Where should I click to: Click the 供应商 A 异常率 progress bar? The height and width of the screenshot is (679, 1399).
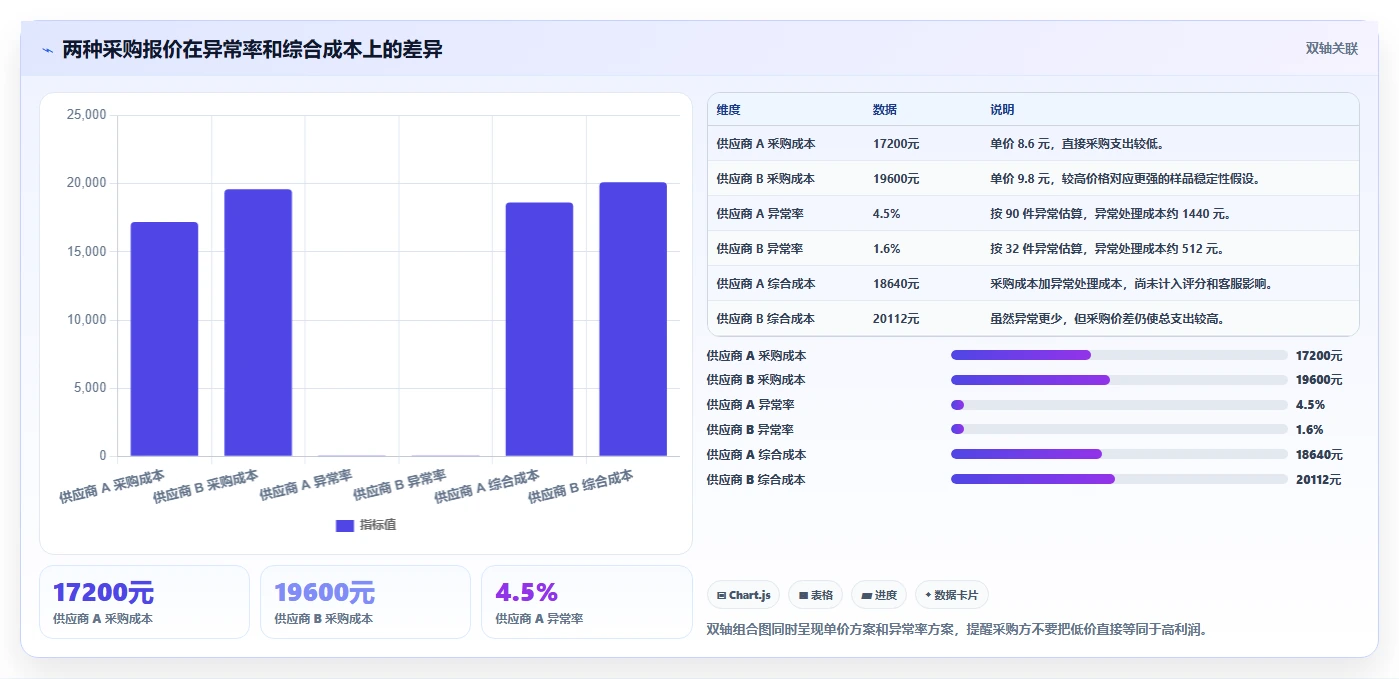(1119, 405)
